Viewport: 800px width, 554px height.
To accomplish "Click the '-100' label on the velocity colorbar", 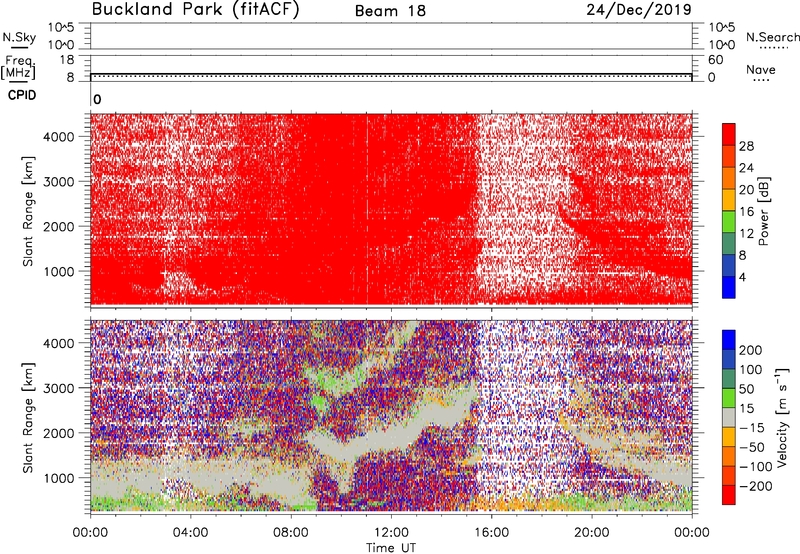I will pyautogui.click(x=756, y=467).
